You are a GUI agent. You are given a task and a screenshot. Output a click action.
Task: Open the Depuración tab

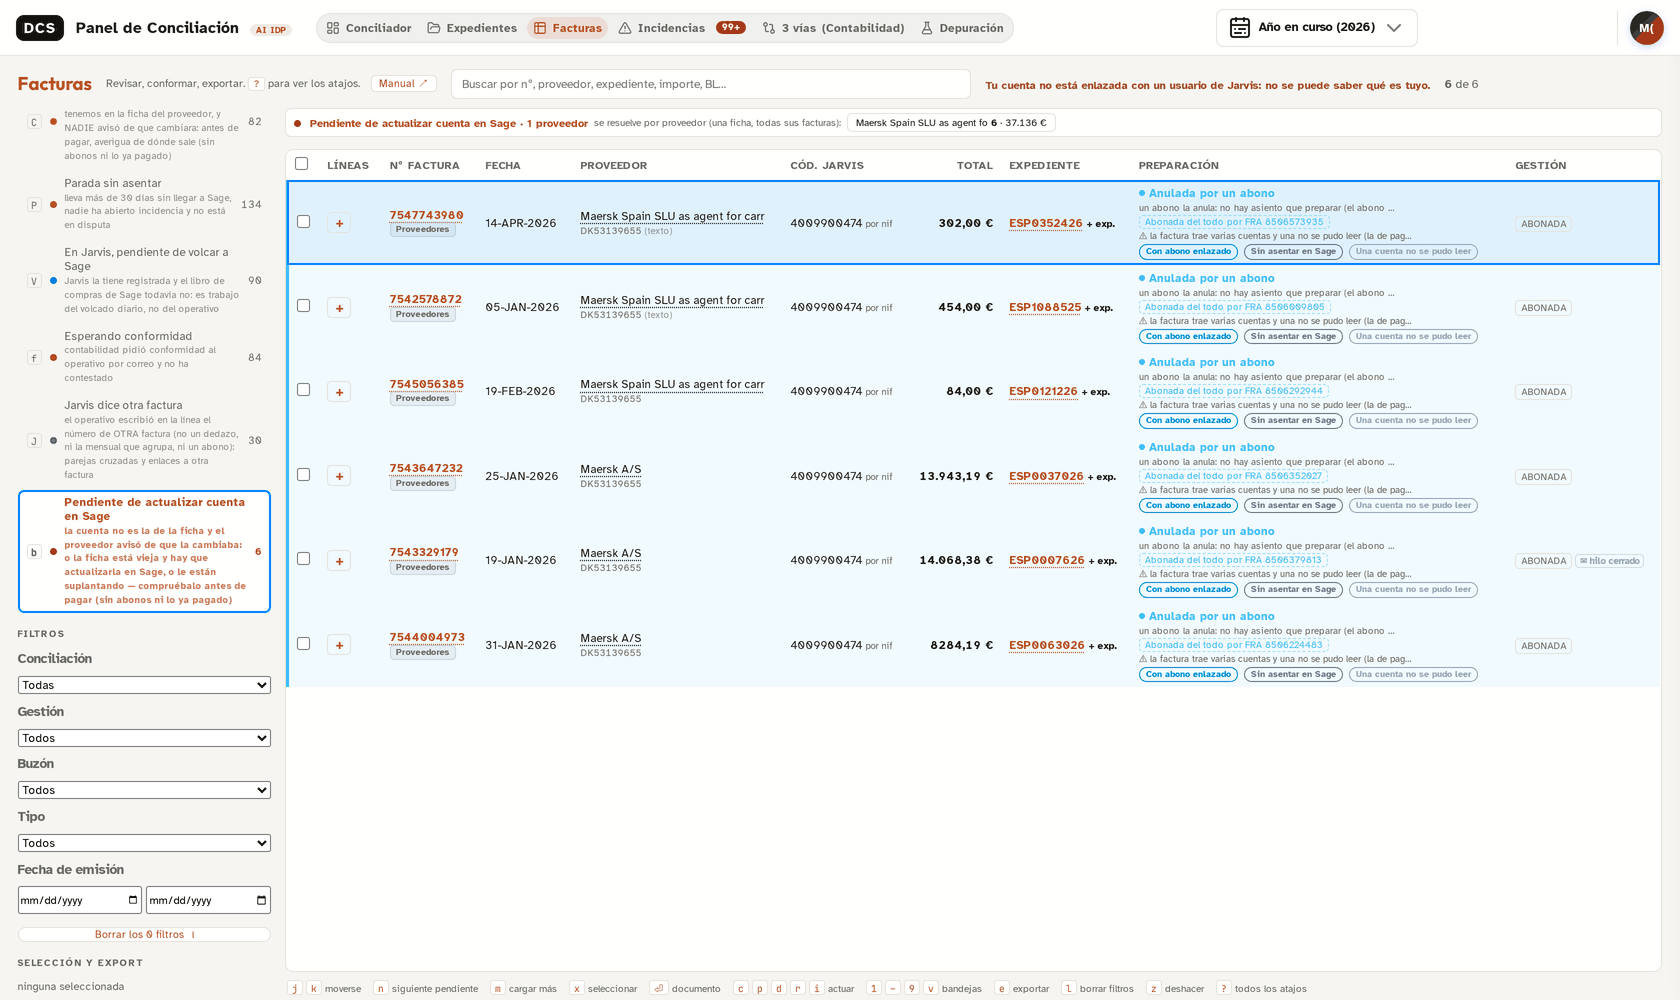click(962, 28)
